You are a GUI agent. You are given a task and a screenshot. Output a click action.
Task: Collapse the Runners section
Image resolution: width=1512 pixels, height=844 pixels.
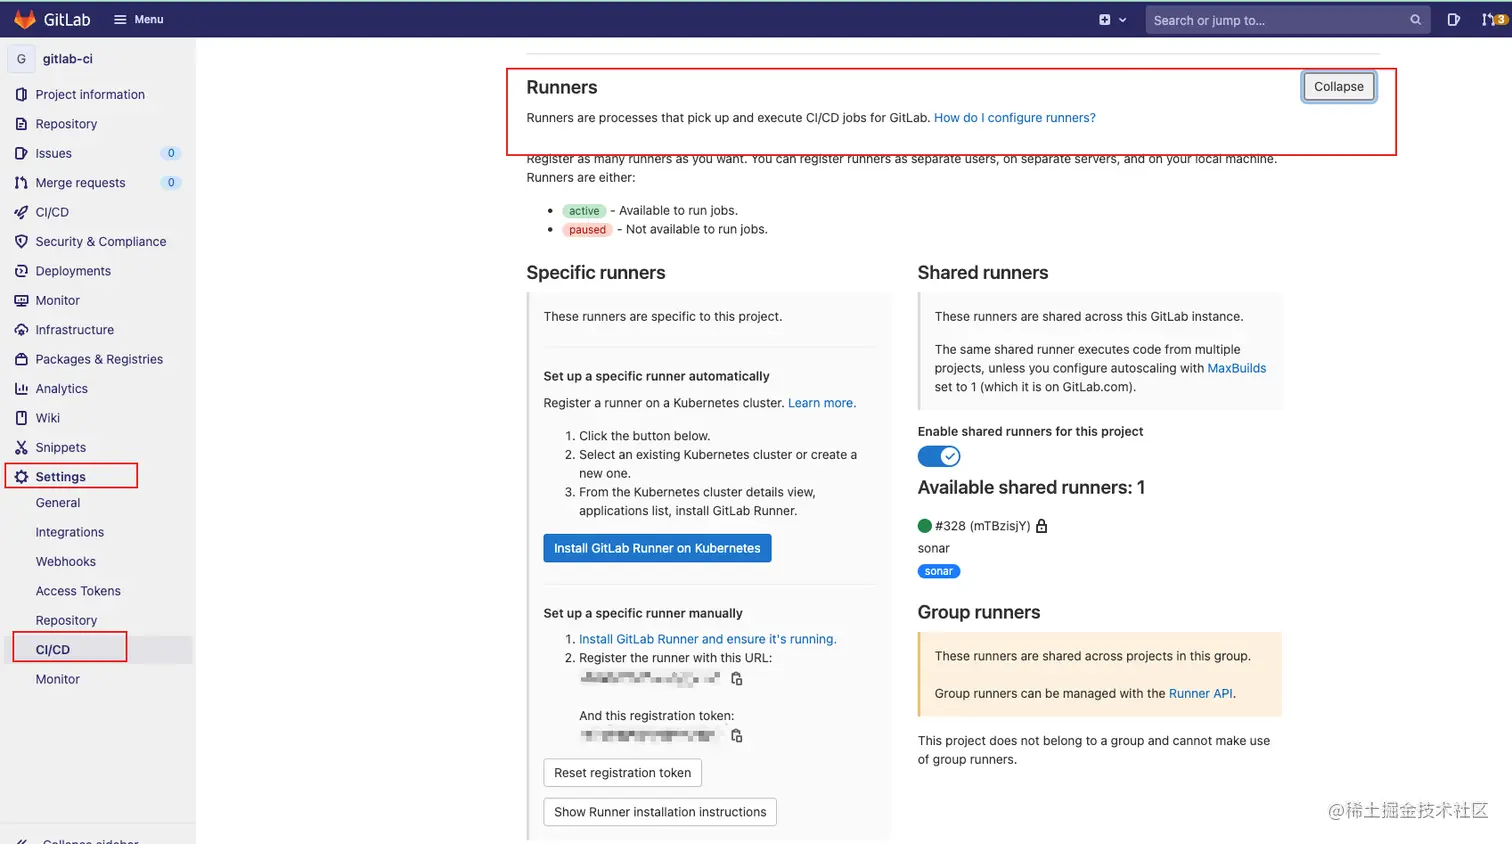tap(1338, 87)
